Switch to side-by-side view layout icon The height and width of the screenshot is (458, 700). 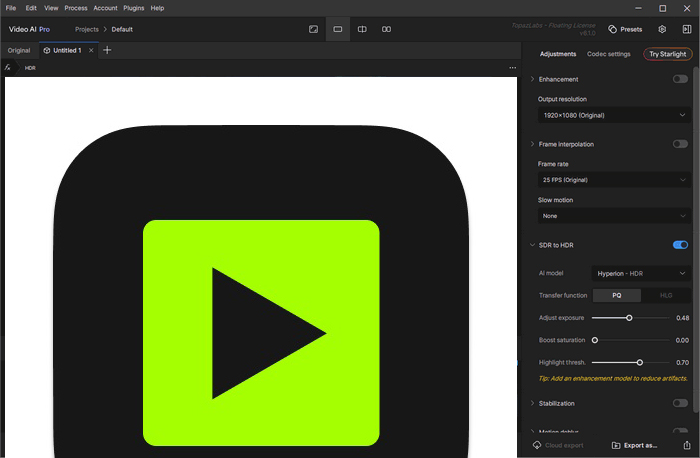(x=386, y=29)
